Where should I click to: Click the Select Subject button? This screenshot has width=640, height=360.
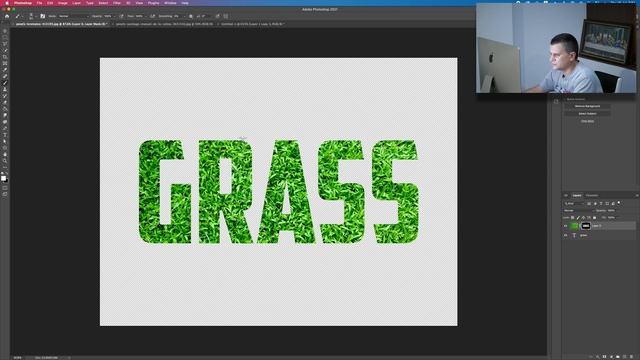pos(587,113)
